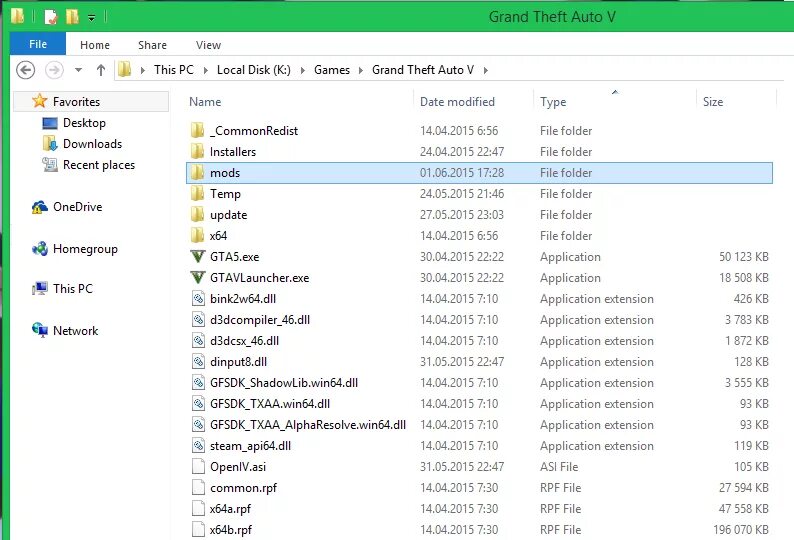Click the GFSDK_TXAA.win64.dll file icon

198,404
